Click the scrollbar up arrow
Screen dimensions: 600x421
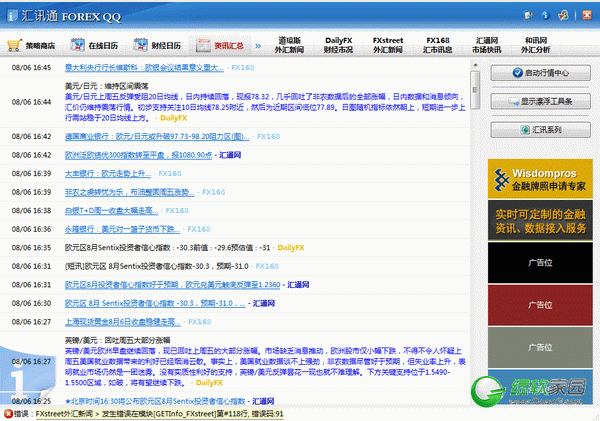475,65
